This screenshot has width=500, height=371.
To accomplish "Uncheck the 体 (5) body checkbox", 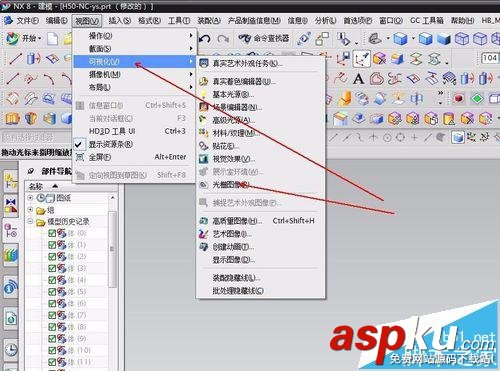I will coord(52,292).
